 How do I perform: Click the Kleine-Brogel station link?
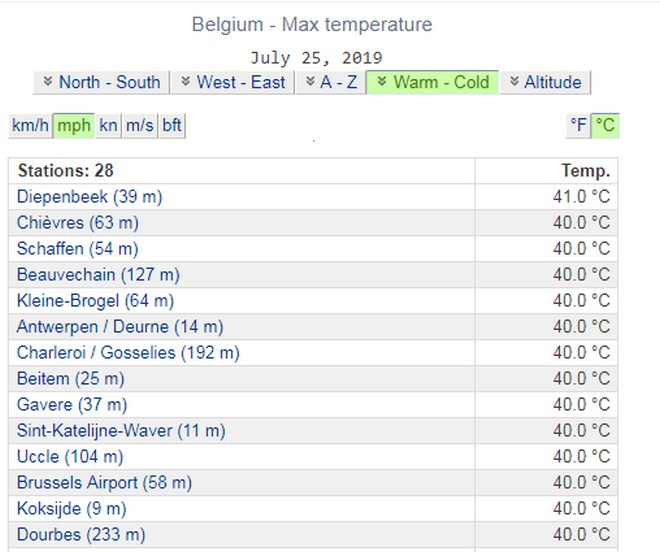[95, 301]
